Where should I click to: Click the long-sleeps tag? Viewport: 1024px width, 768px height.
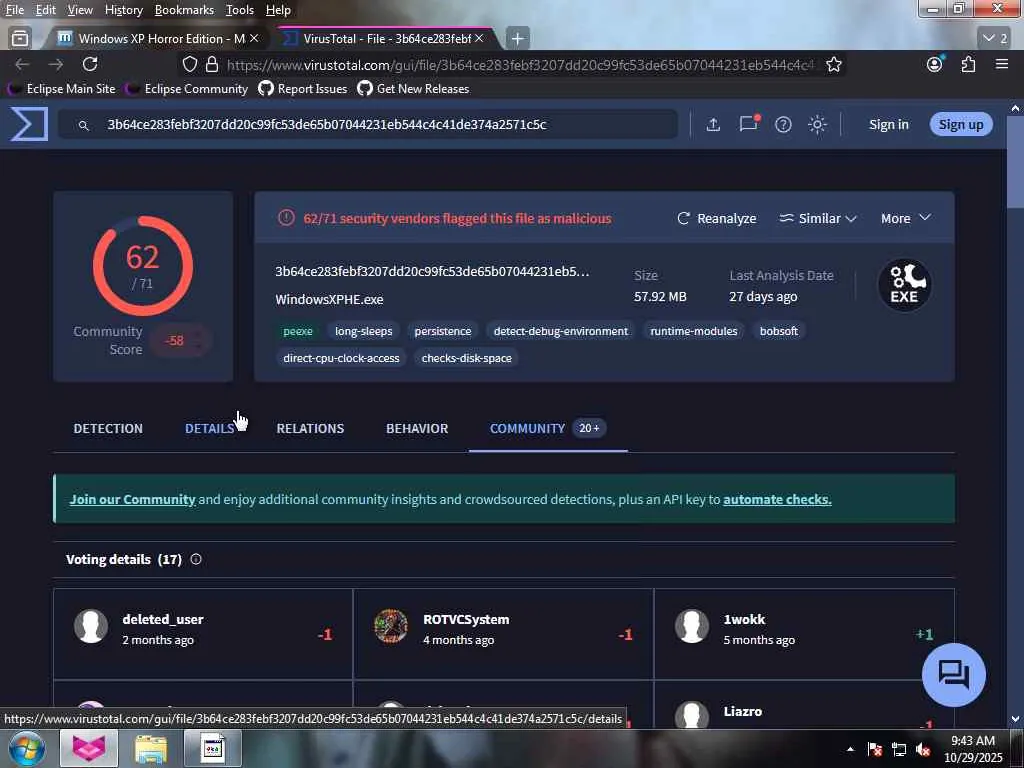364,331
